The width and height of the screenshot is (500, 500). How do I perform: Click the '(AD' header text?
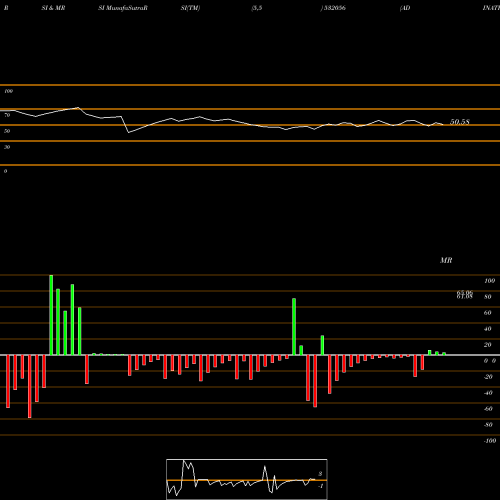(405, 8)
